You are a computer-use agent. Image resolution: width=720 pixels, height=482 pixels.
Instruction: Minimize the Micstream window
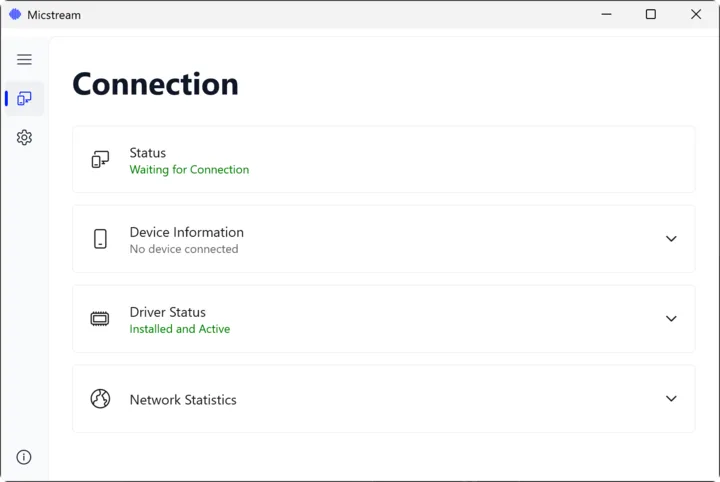(x=606, y=14)
